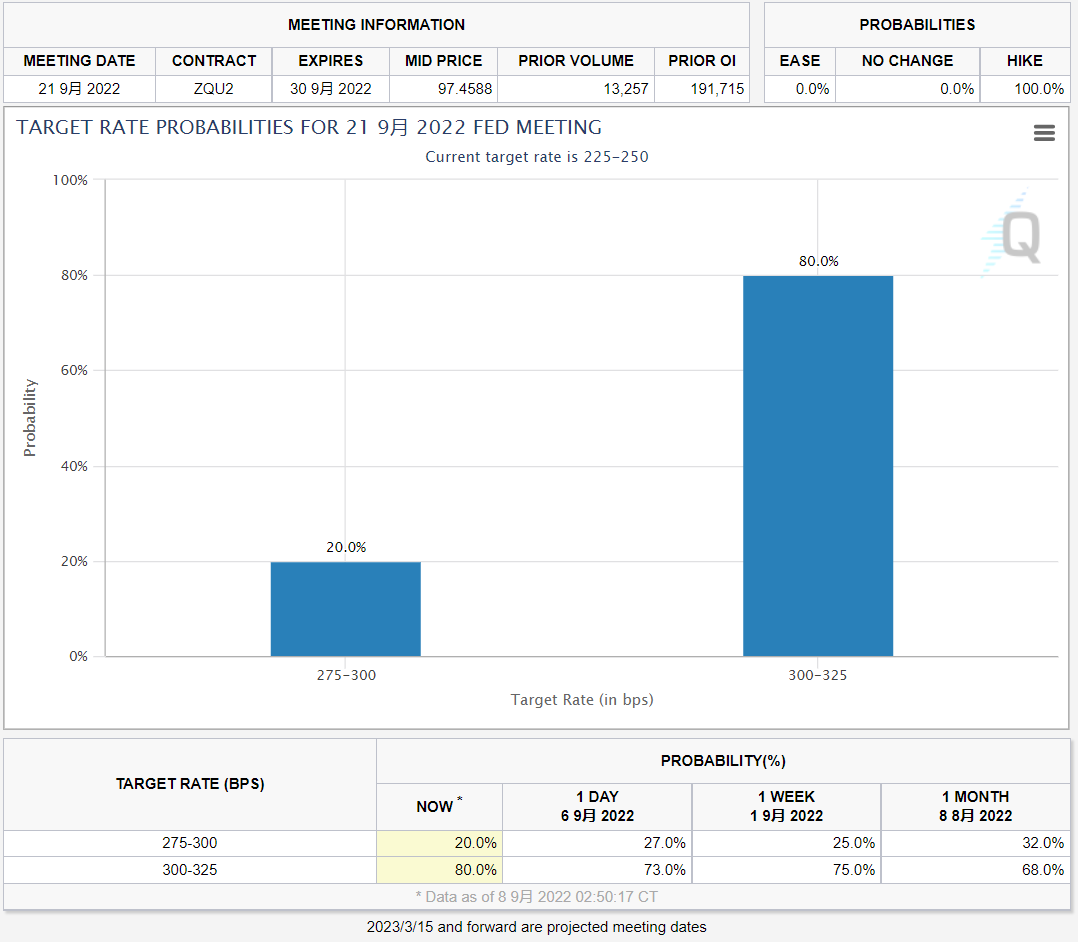Open the chart context menu hamburger icon
The width and height of the screenshot is (1078, 942).
pos(1044,133)
